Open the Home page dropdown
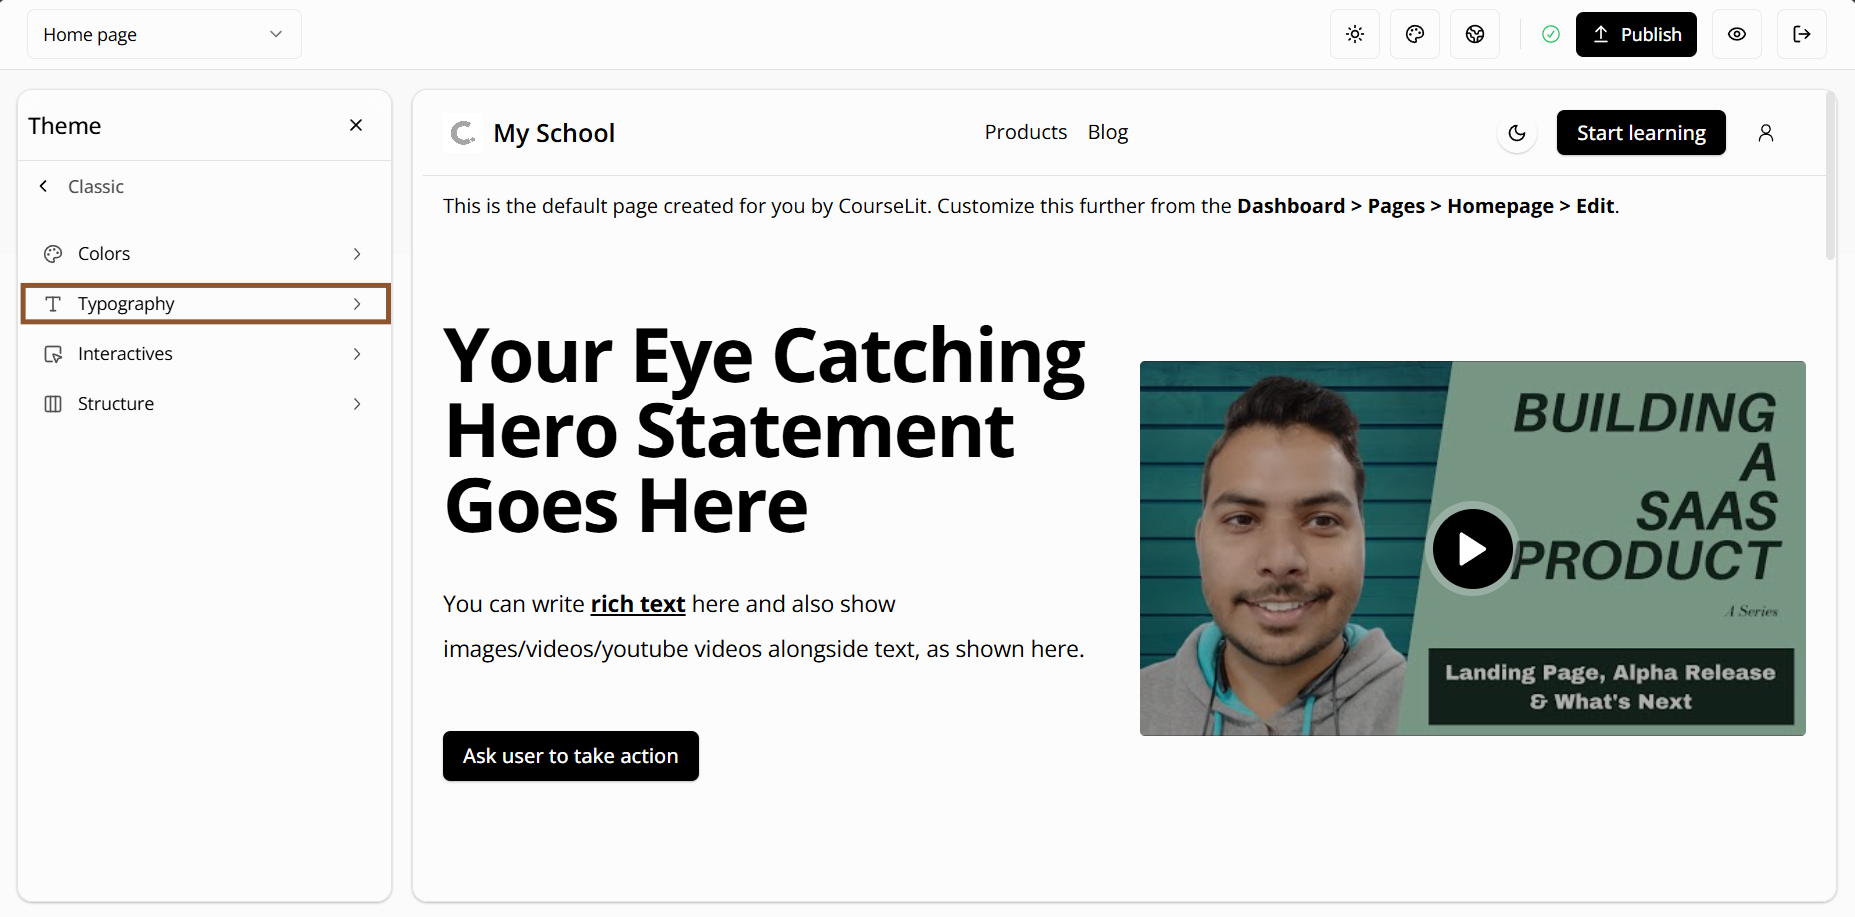 click(x=163, y=33)
